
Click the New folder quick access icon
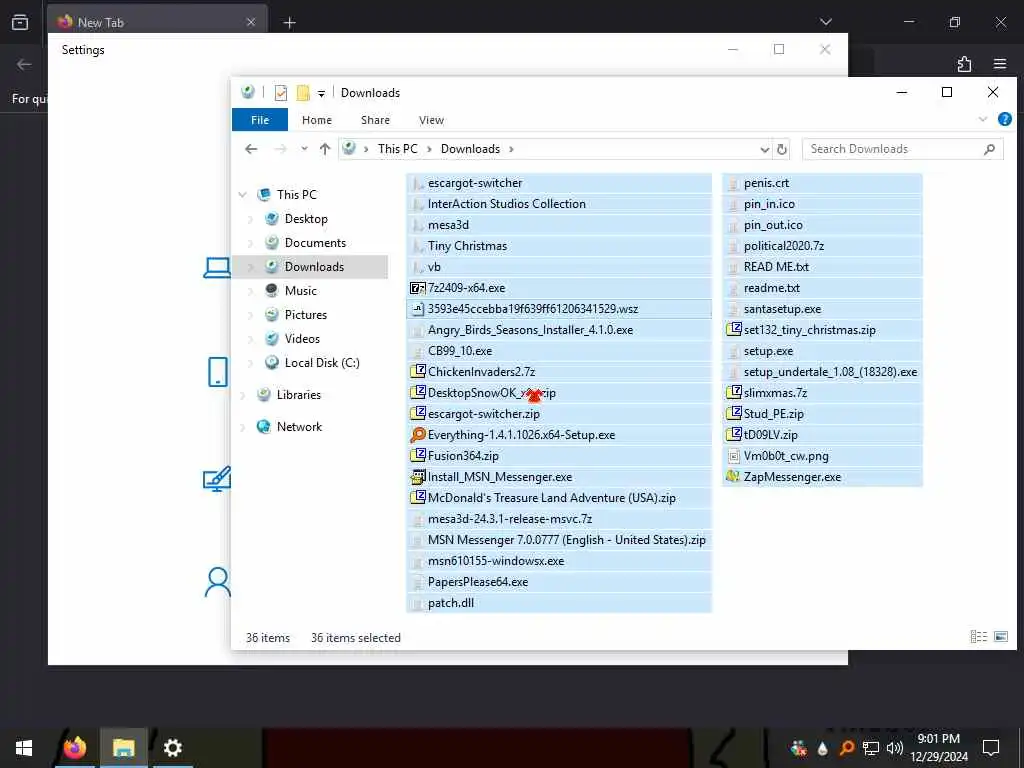coord(303,93)
